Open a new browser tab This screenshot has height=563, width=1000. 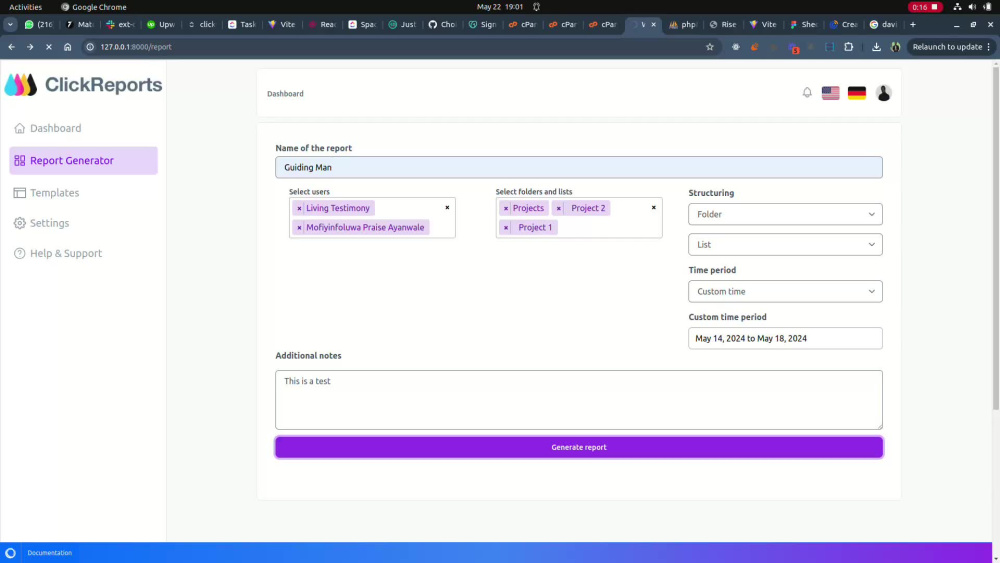(x=913, y=24)
